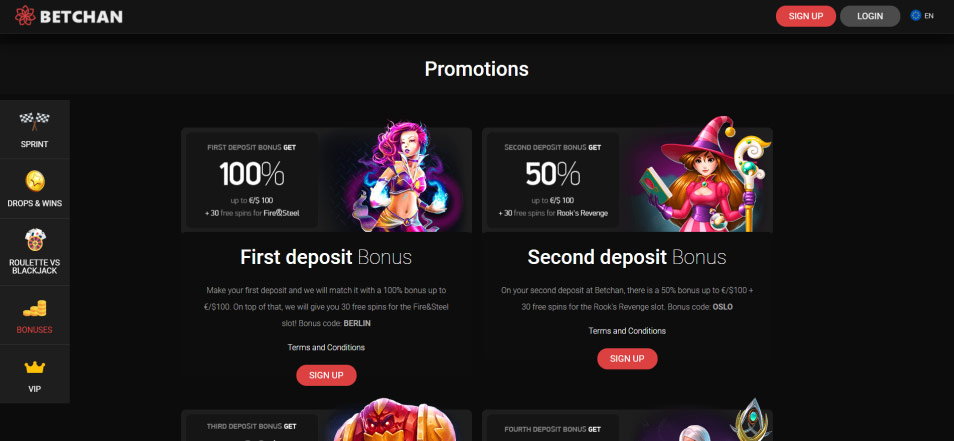Image resolution: width=954 pixels, height=441 pixels.
Task: Select the BONUSES sidebar label
Action: (35, 330)
